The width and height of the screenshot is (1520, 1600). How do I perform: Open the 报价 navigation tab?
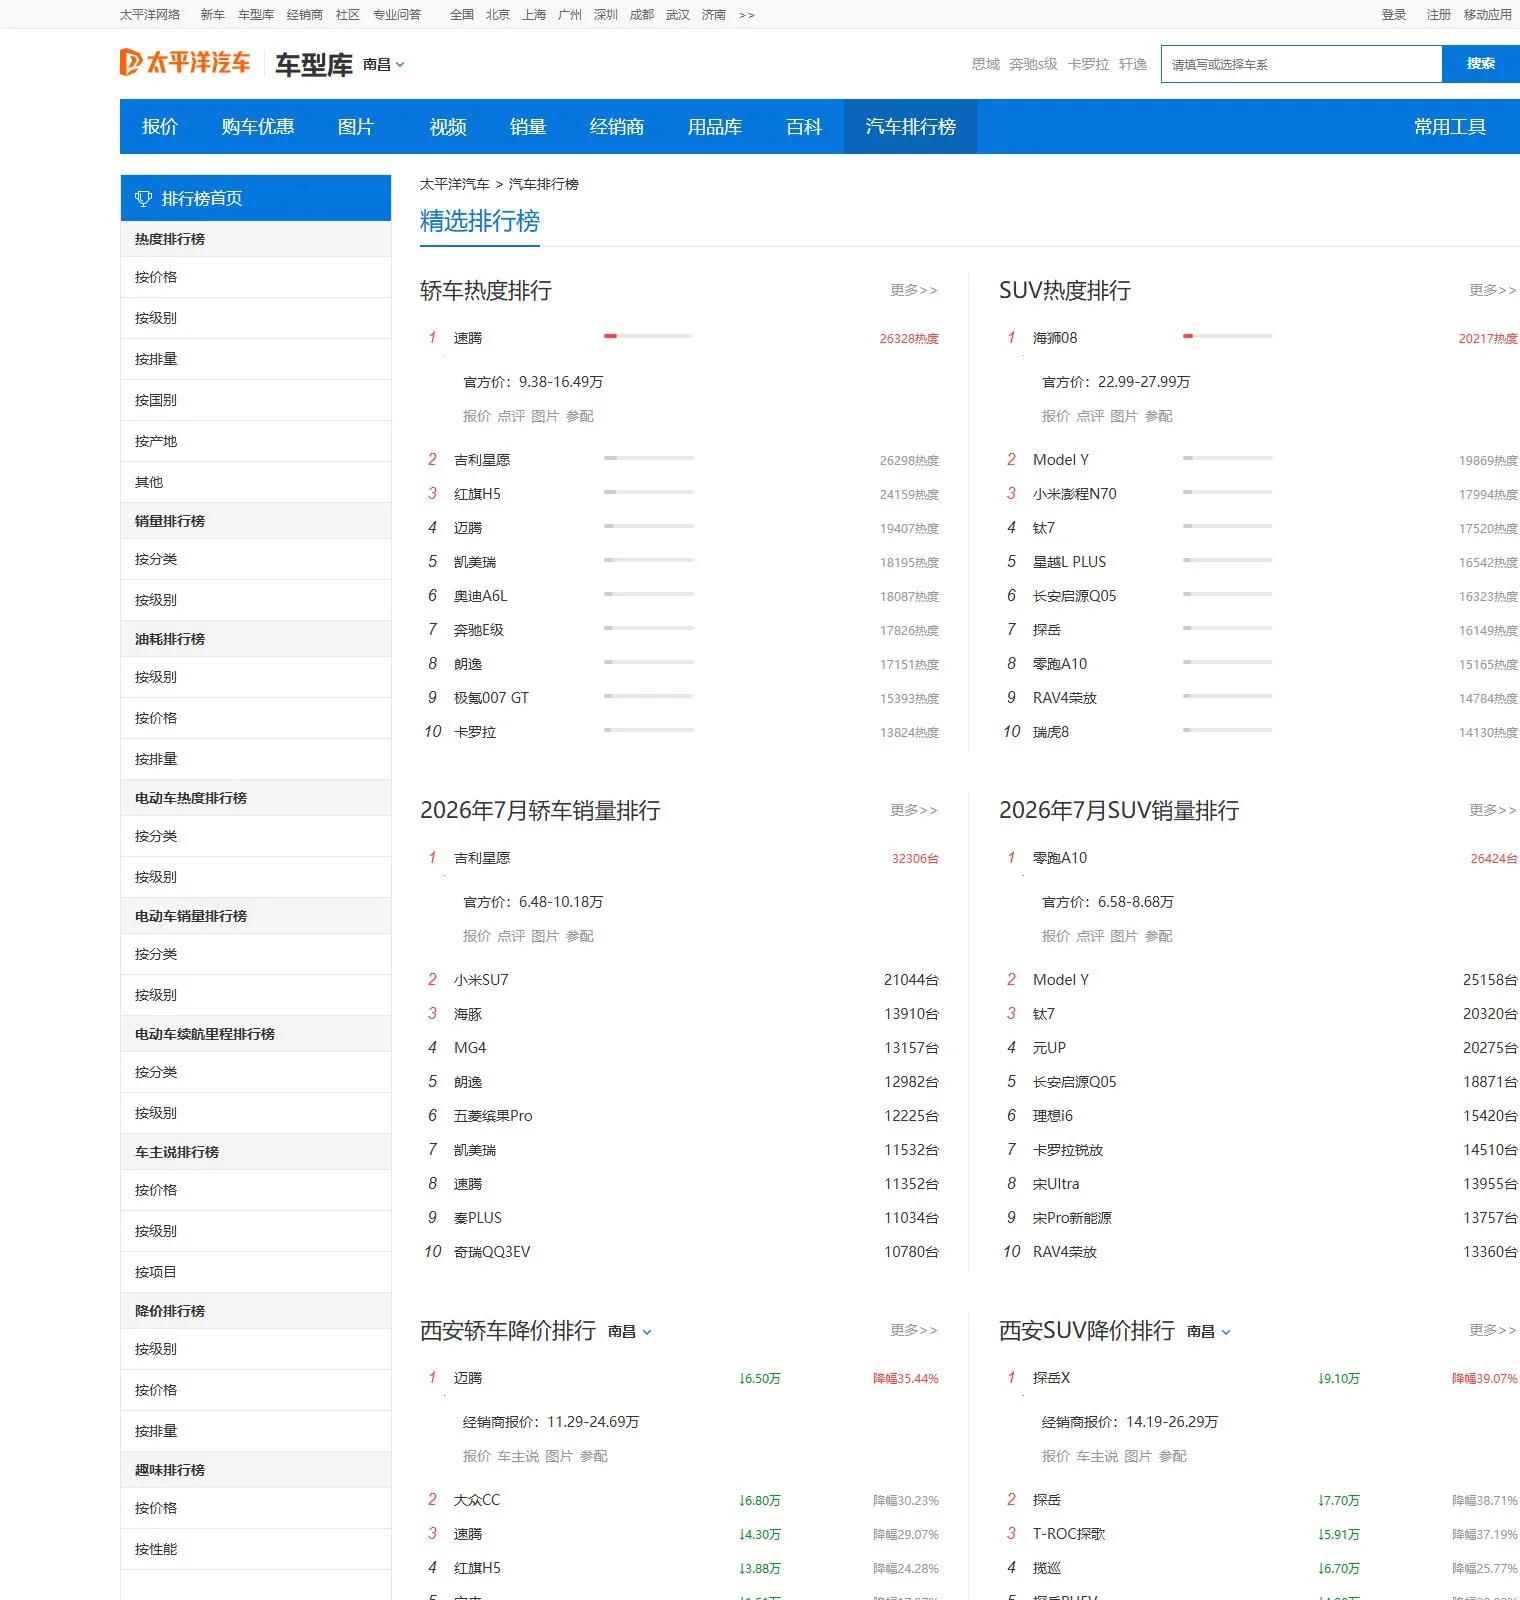[x=159, y=126]
